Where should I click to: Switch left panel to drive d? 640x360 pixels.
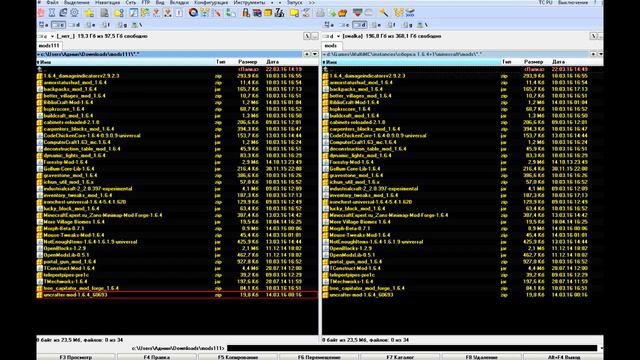pyautogui.click(x=74, y=25)
